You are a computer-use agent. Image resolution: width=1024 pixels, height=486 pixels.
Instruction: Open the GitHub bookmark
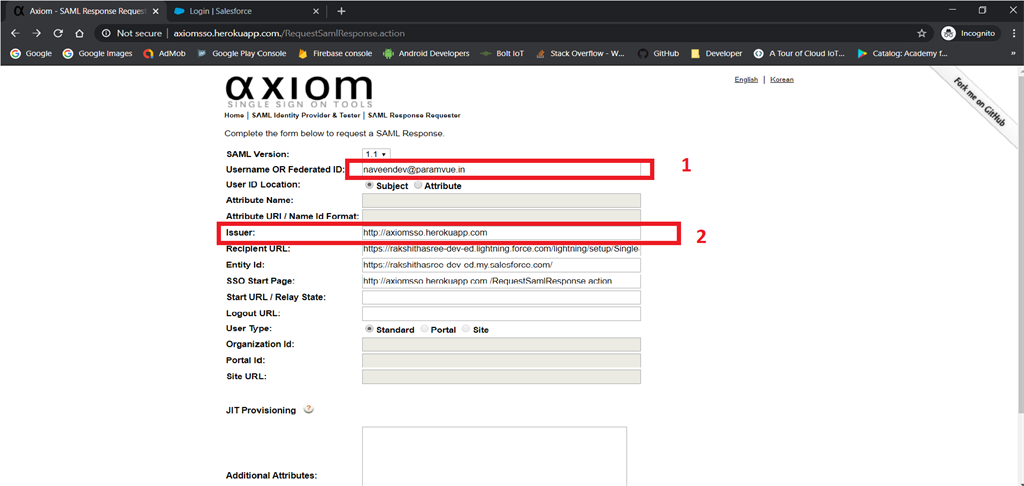coord(658,54)
